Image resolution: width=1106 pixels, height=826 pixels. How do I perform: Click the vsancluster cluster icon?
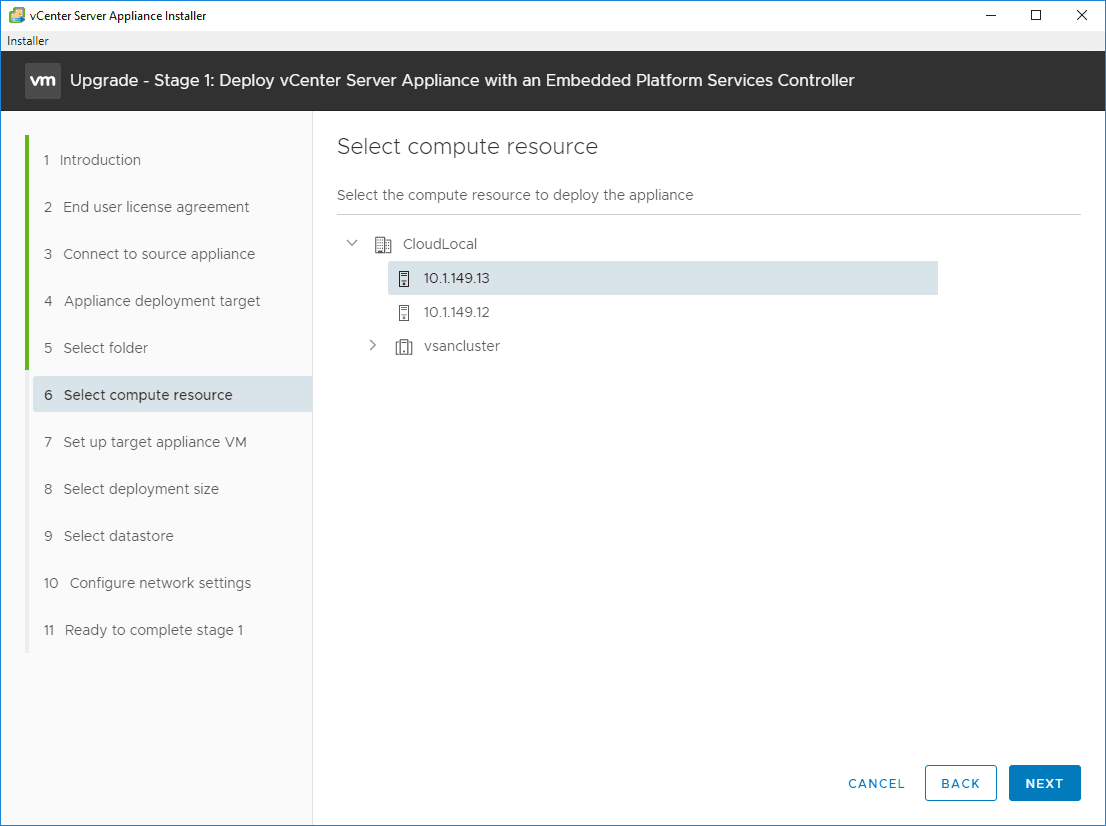[404, 347]
